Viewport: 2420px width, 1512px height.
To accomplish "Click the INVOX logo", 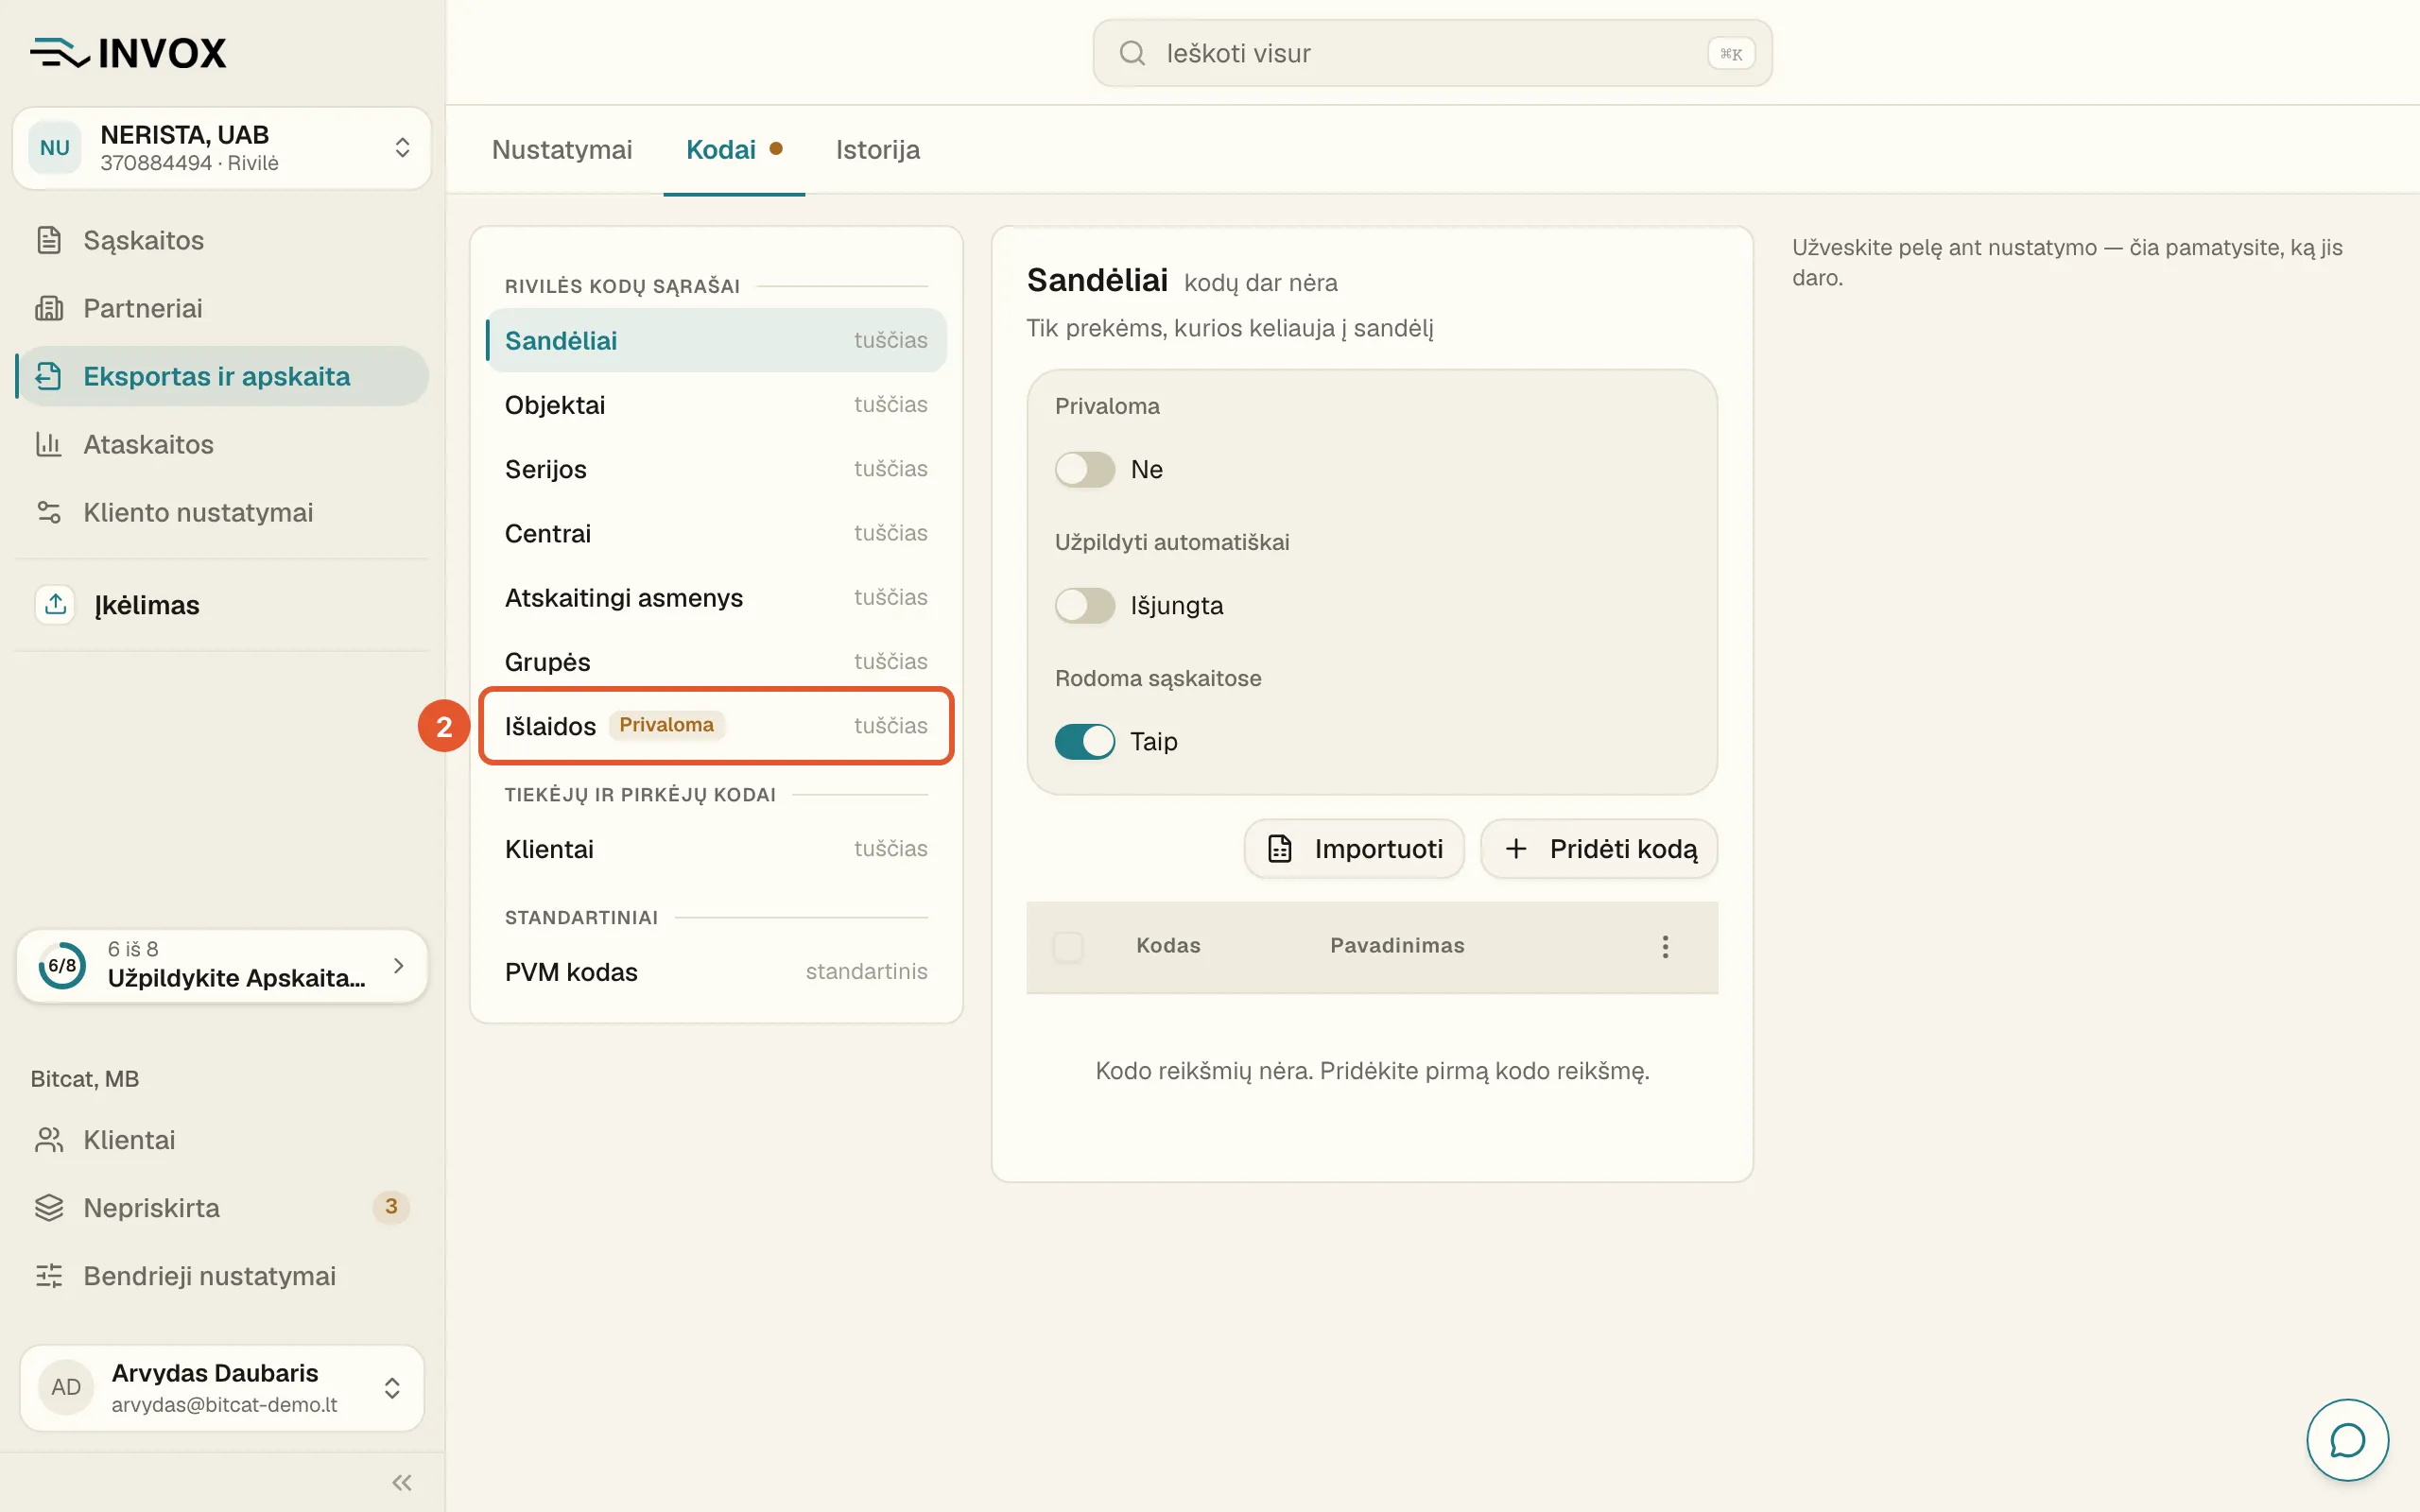I will tap(128, 53).
